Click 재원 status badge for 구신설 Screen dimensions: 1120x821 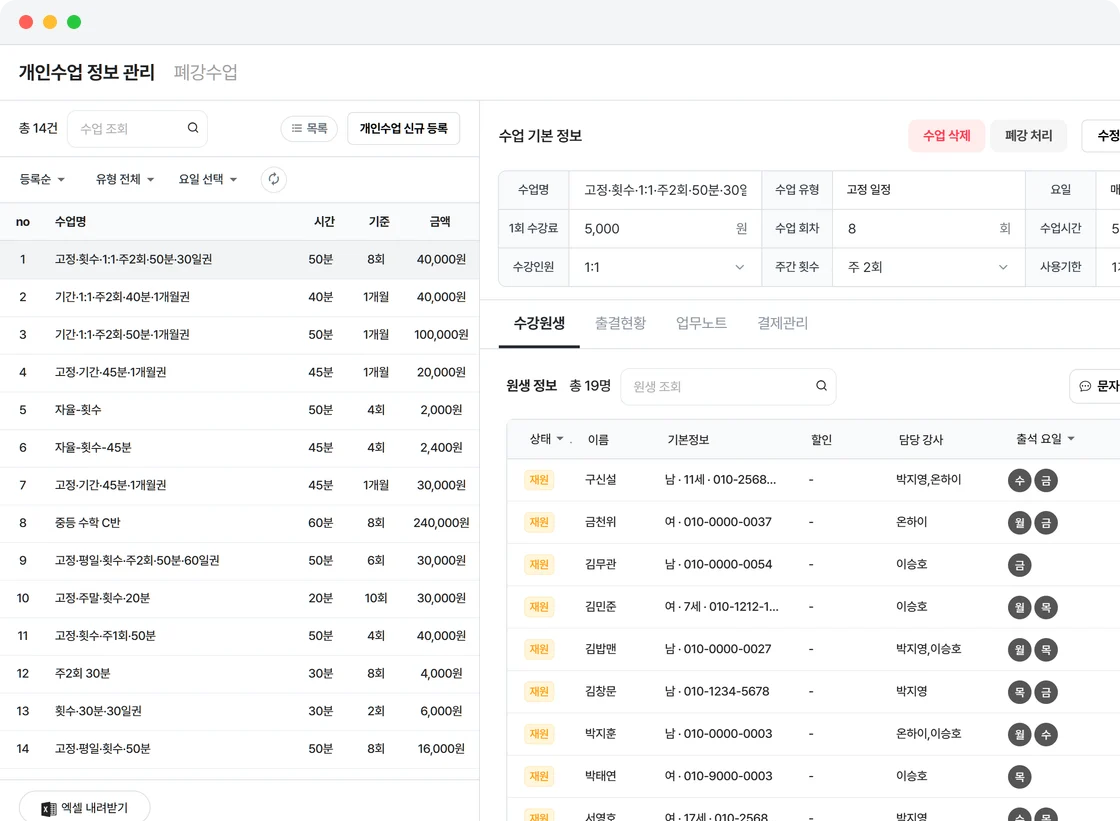coord(539,479)
